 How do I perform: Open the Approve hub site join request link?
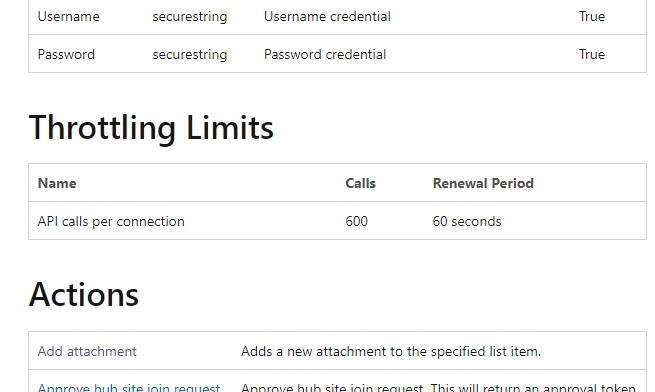click(x=129, y=387)
